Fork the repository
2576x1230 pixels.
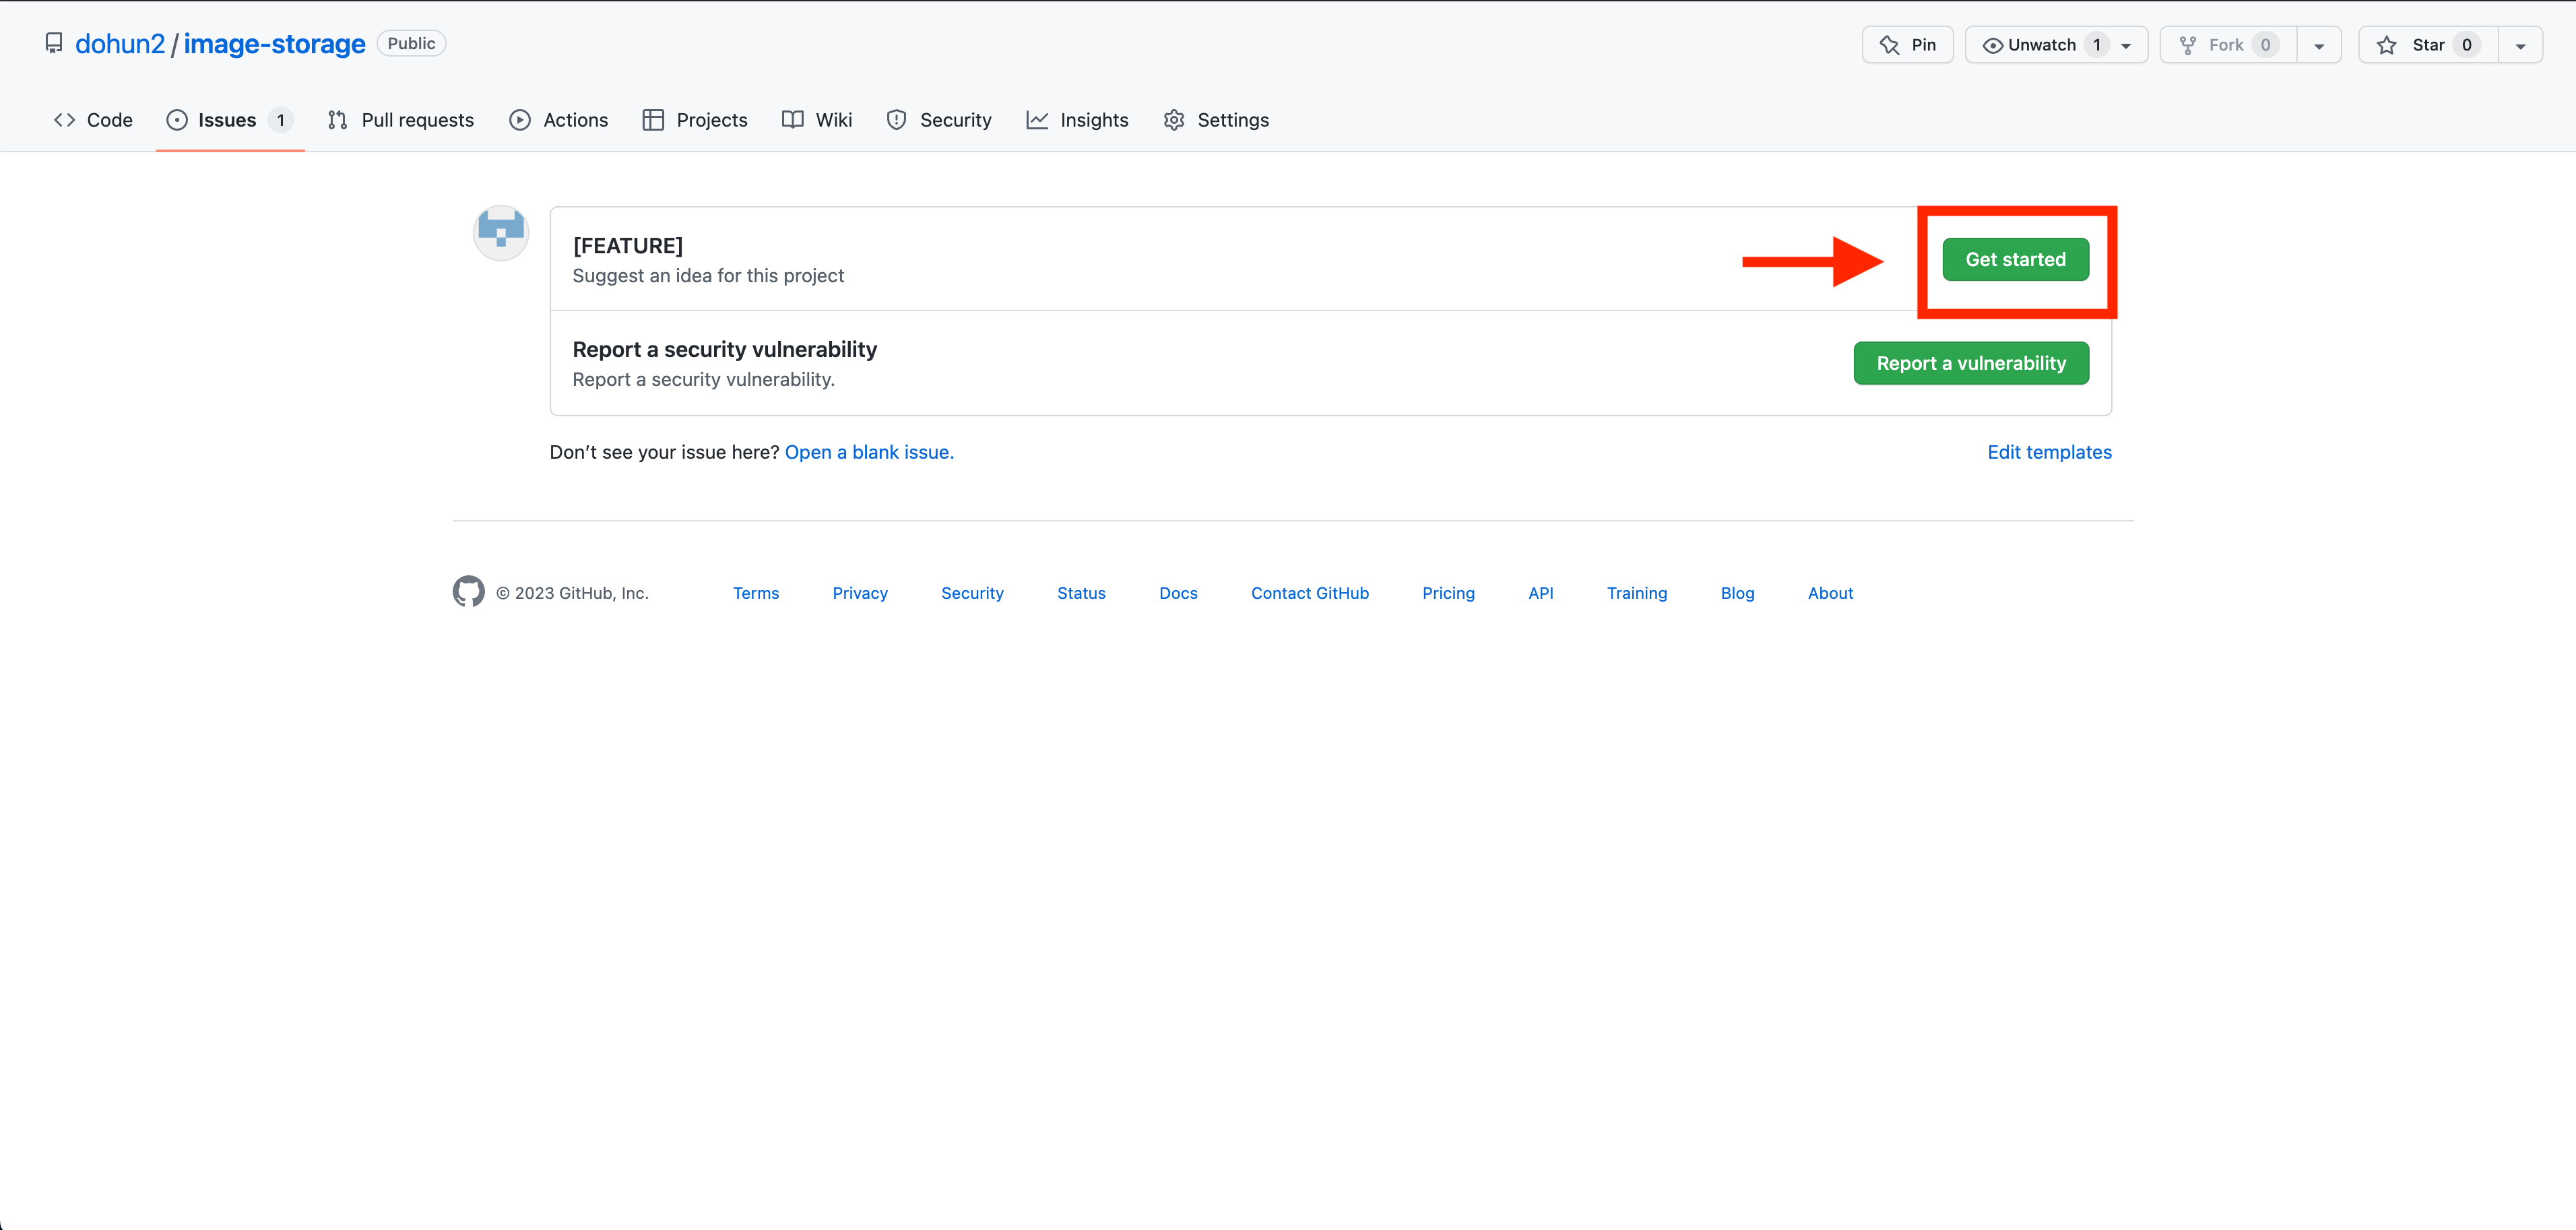pos(2226,45)
